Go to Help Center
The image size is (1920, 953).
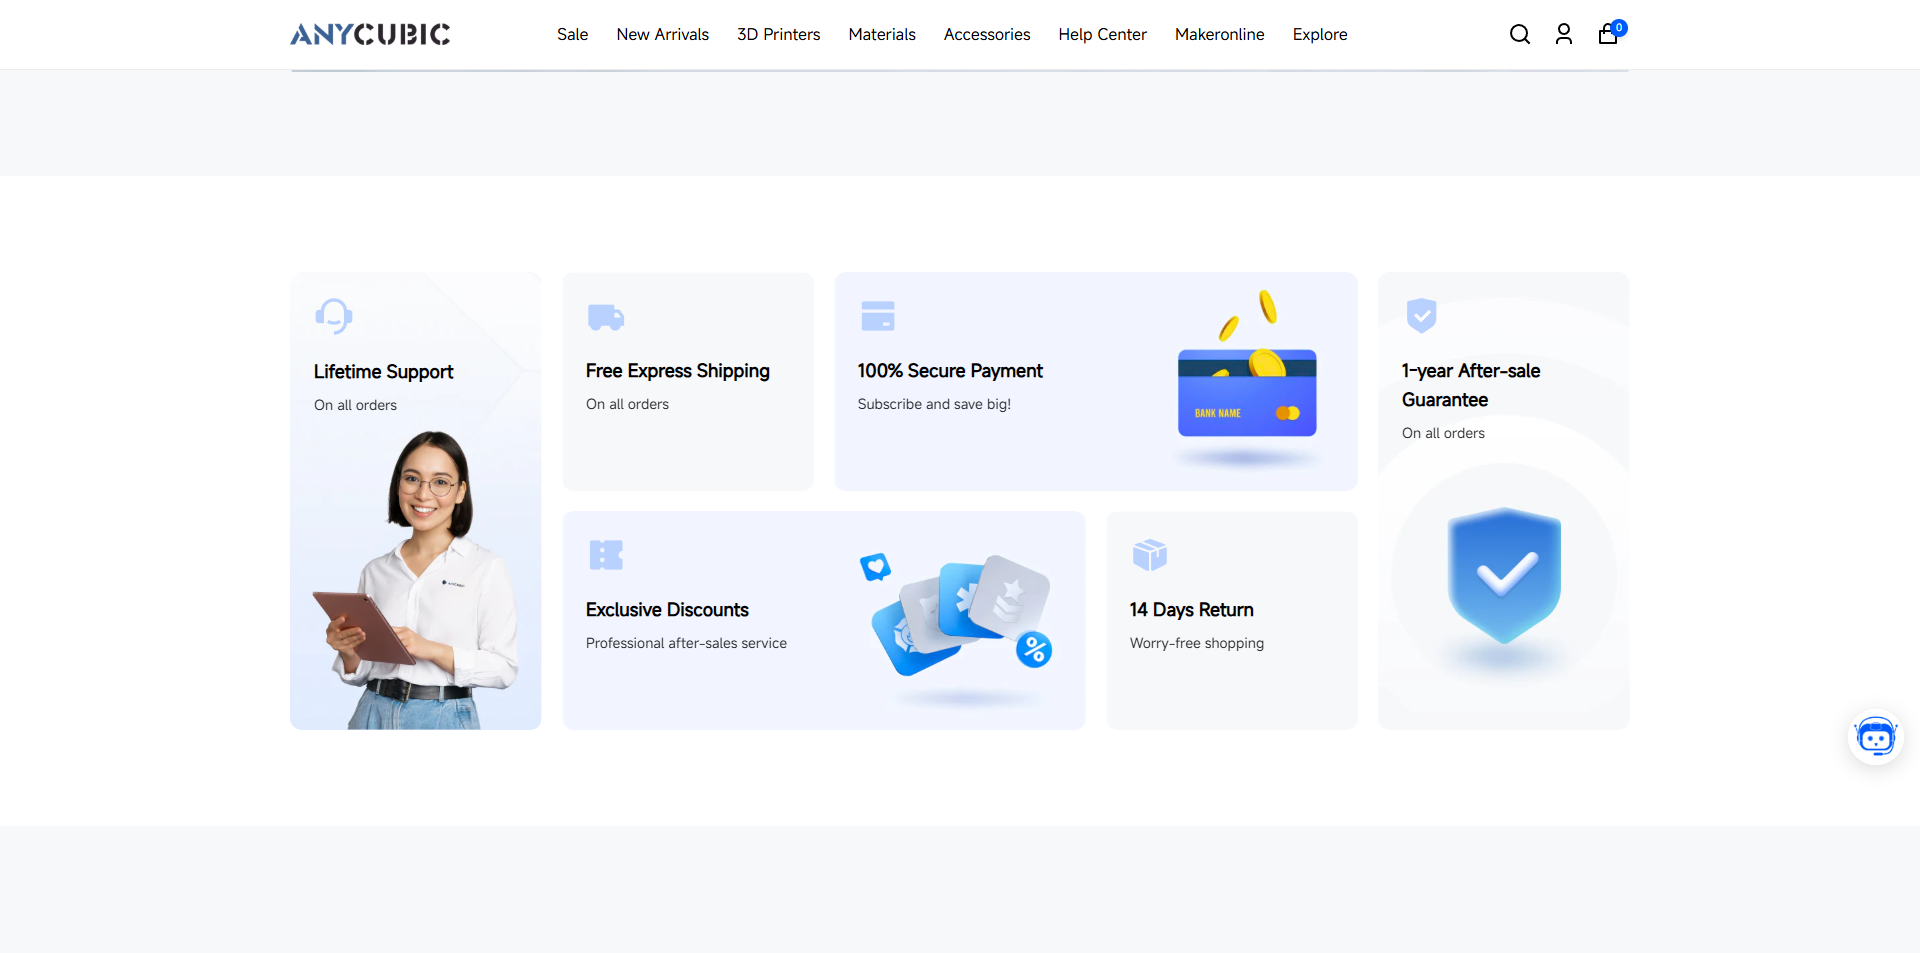(1102, 34)
